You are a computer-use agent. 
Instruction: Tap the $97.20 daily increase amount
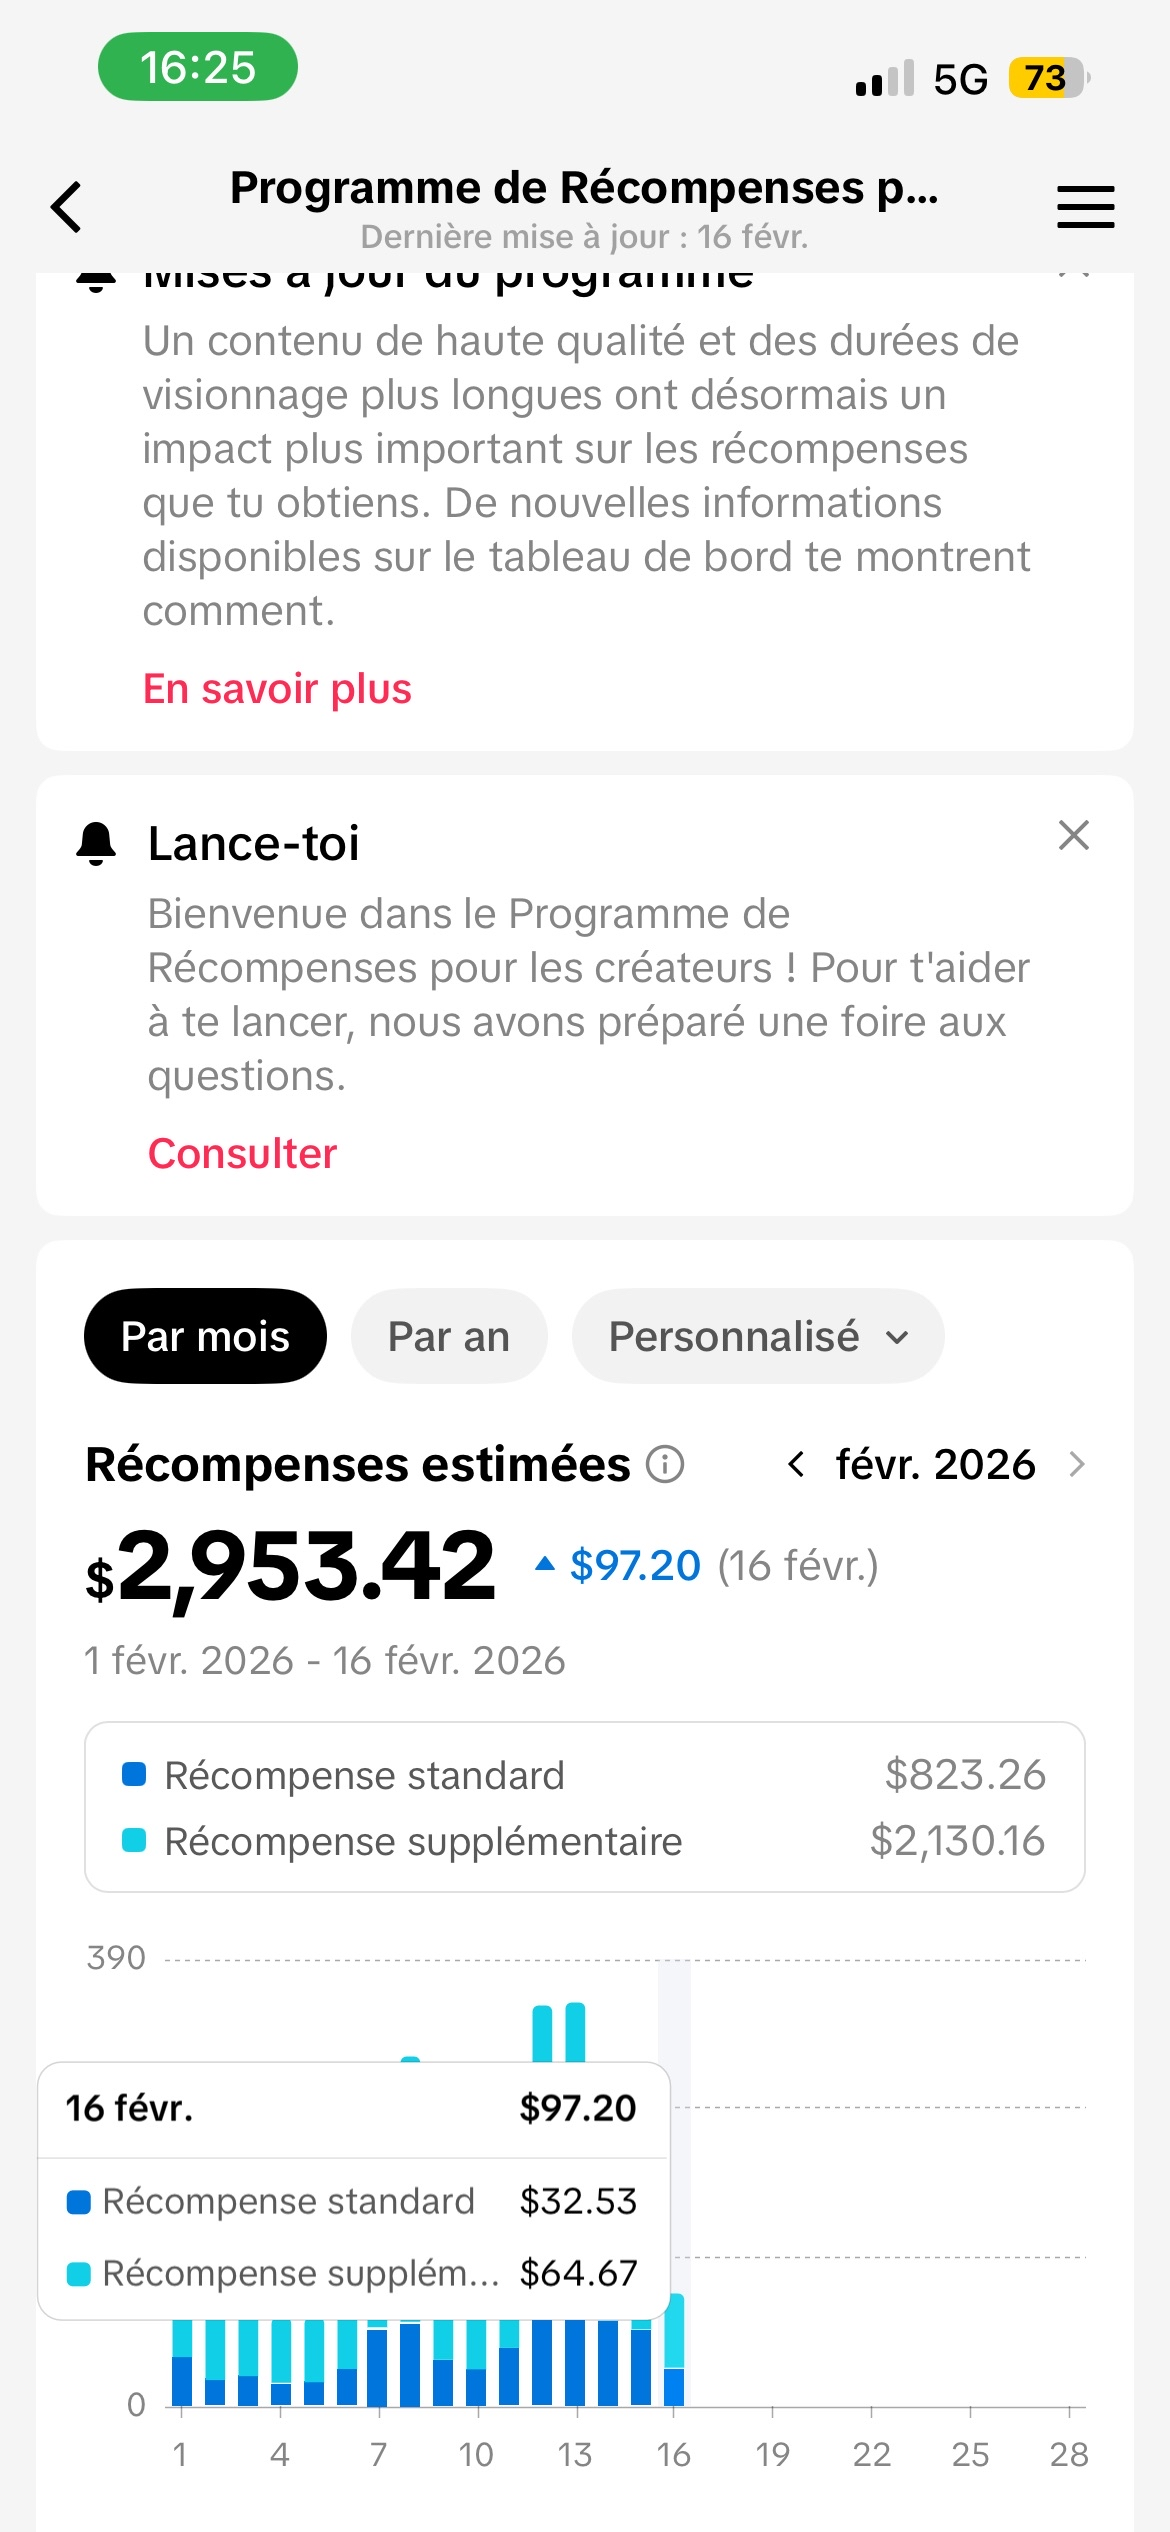click(634, 1565)
